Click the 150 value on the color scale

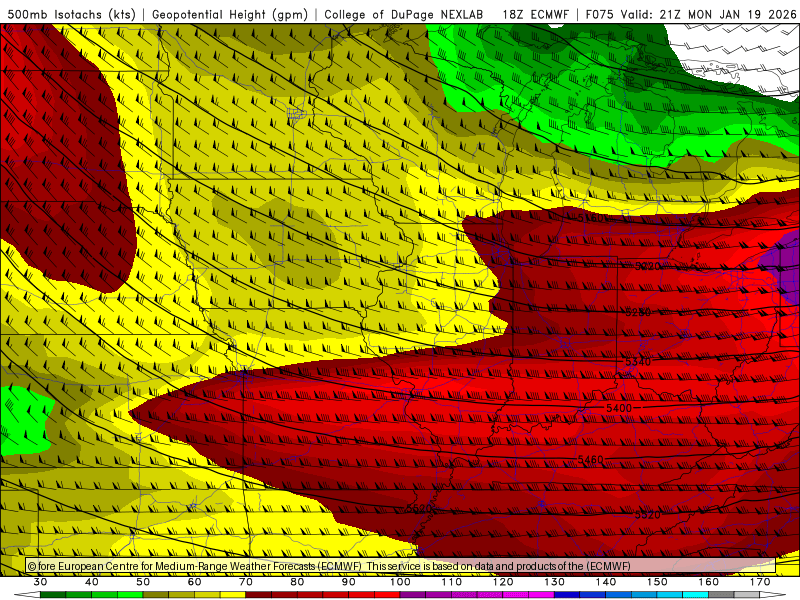(657, 582)
